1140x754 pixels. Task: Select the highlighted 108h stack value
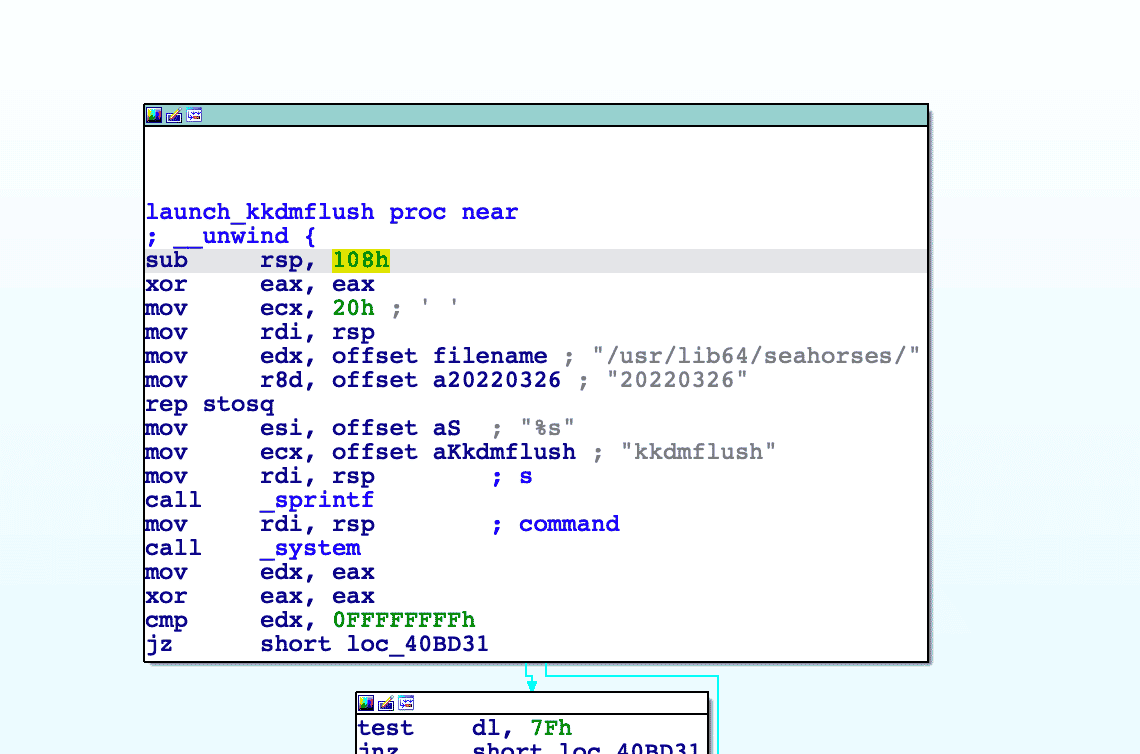pyautogui.click(x=360, y=259)
